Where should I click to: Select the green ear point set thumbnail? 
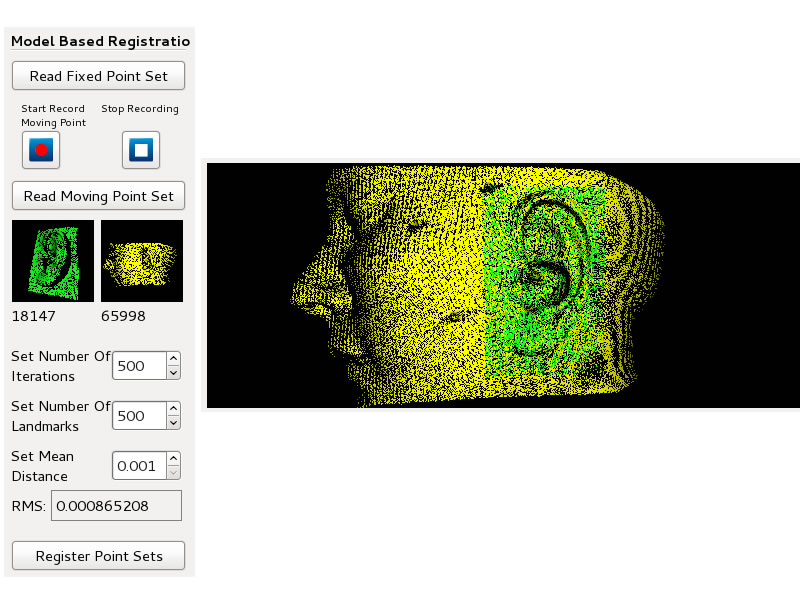[53, 261]
